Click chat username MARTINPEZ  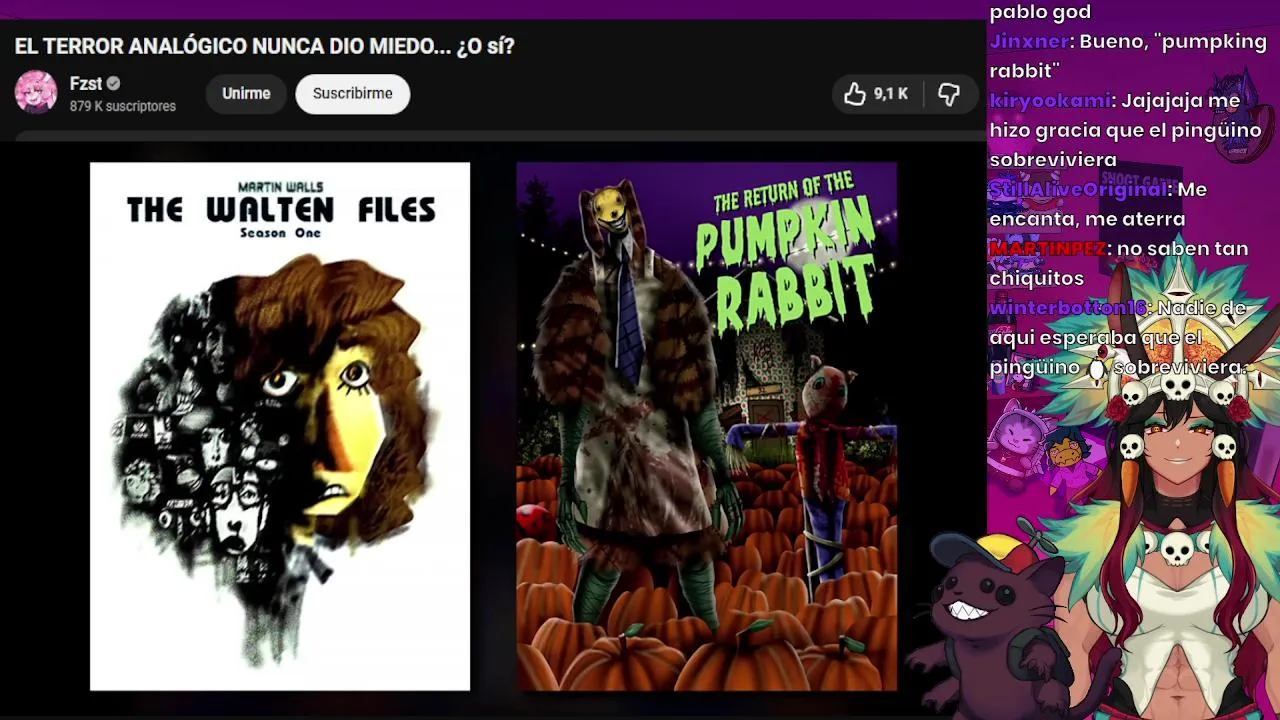pos(1048,248)
